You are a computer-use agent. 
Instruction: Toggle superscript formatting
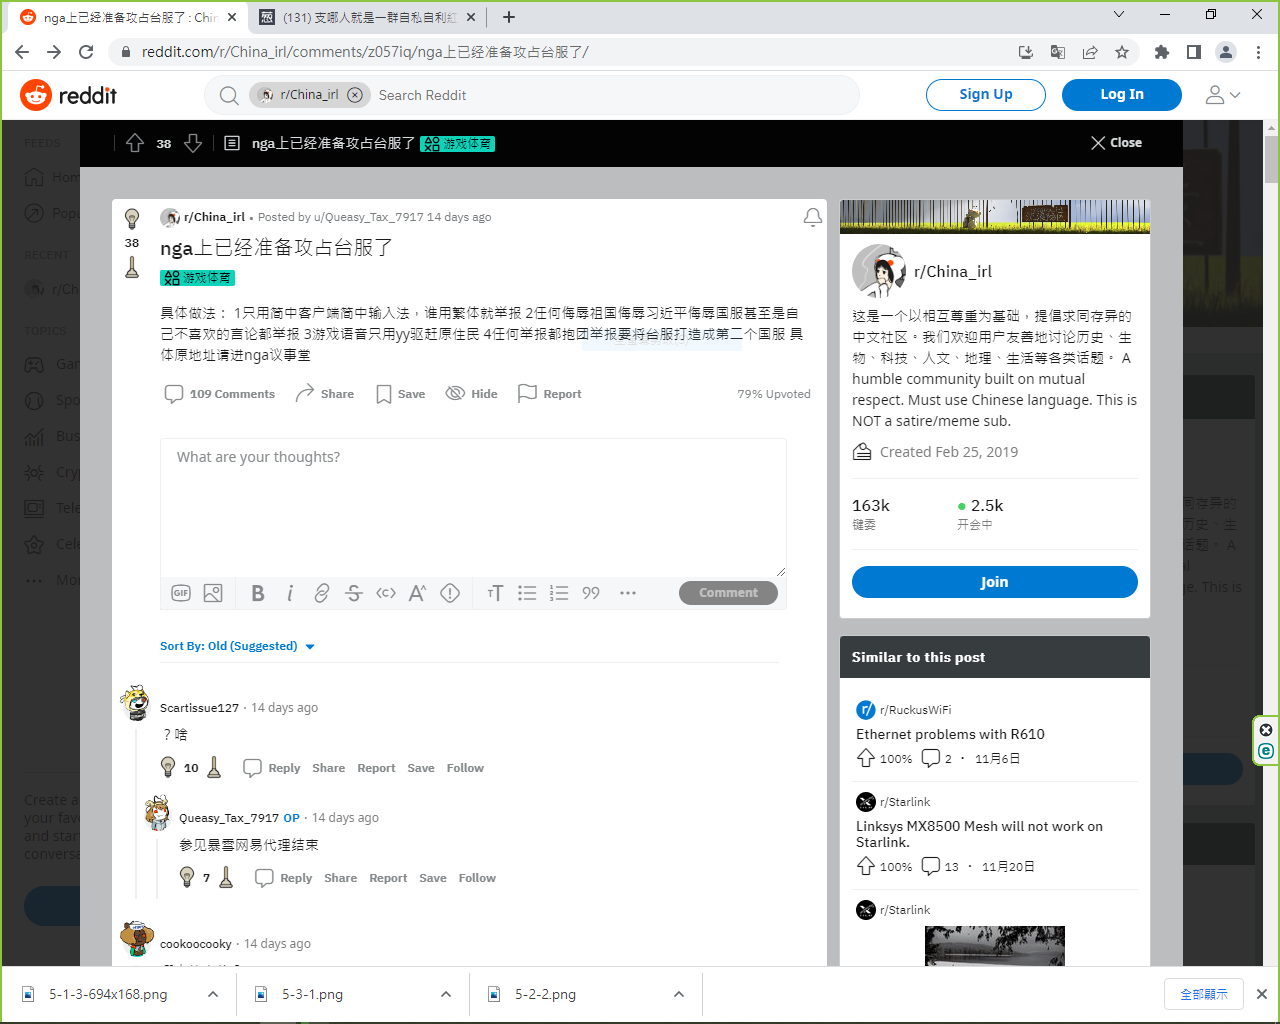pos(418,593)
